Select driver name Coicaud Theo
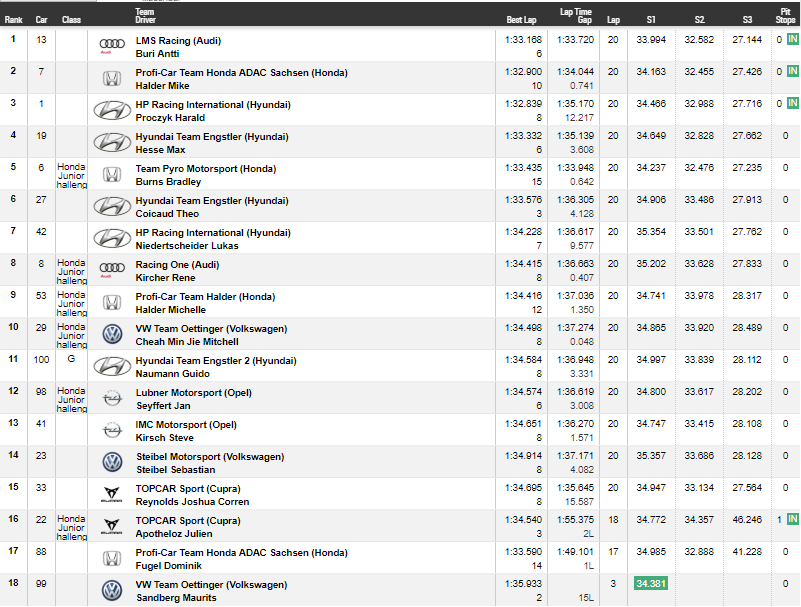This screenshot has height=607, width=801. [167, 214]
